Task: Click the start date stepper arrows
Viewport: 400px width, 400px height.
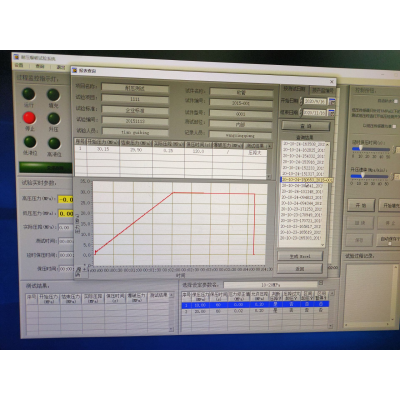Action: [301, 101]
